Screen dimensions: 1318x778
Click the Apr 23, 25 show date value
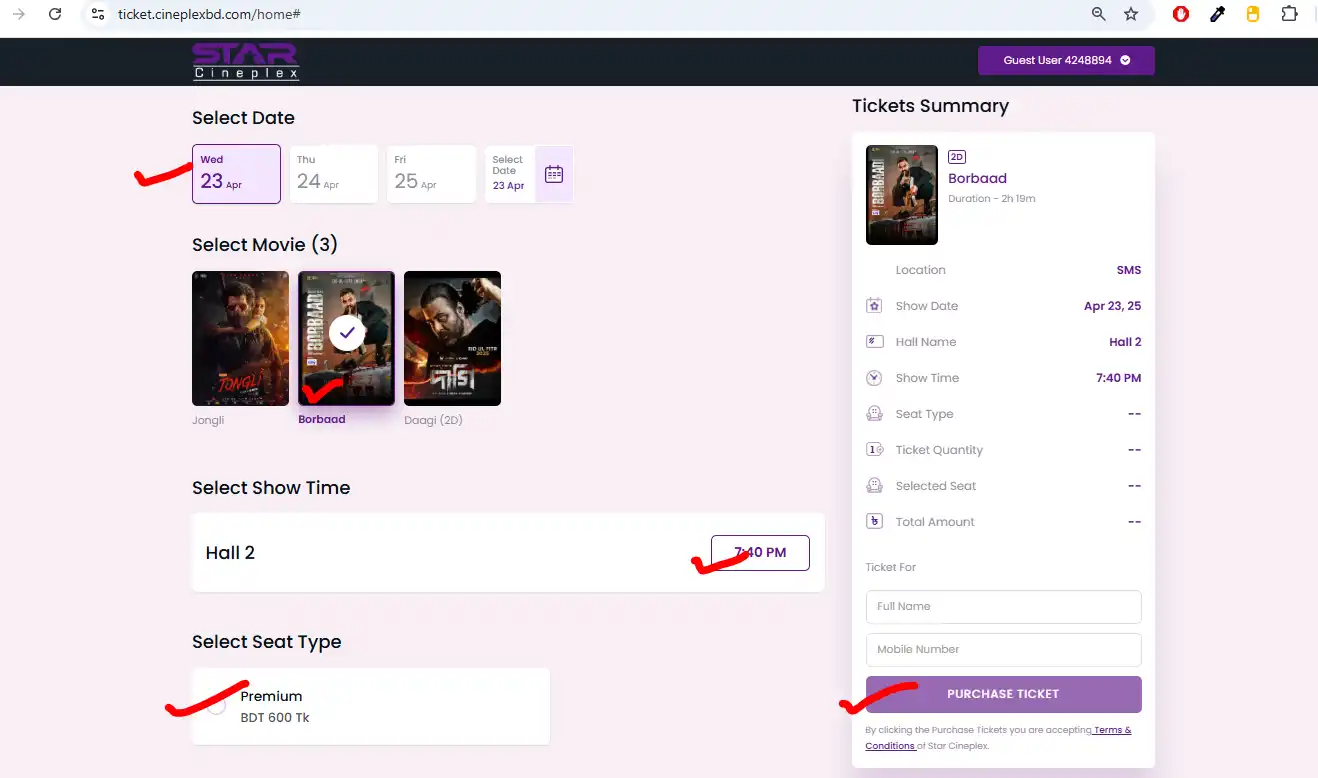(x=1112, y=306)
